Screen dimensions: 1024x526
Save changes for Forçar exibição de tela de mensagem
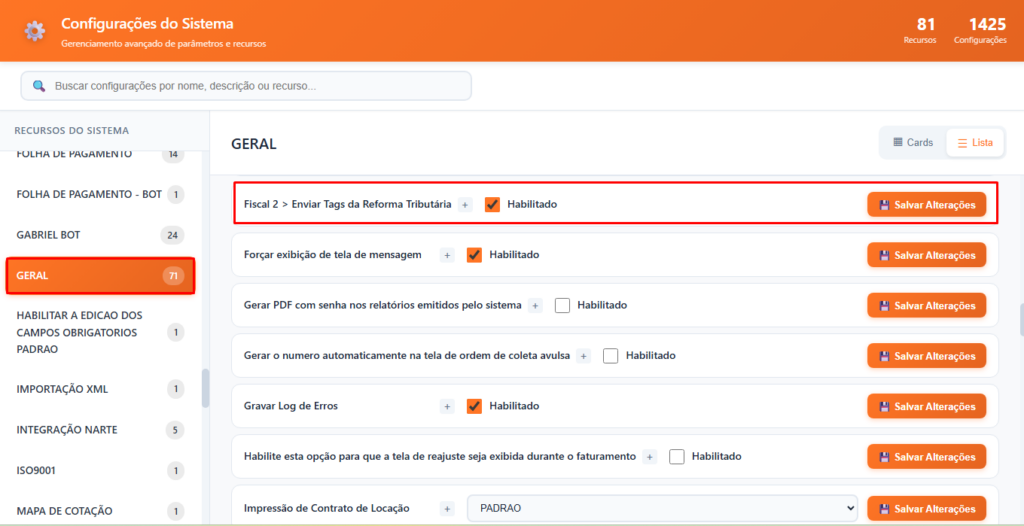point(926,255)
